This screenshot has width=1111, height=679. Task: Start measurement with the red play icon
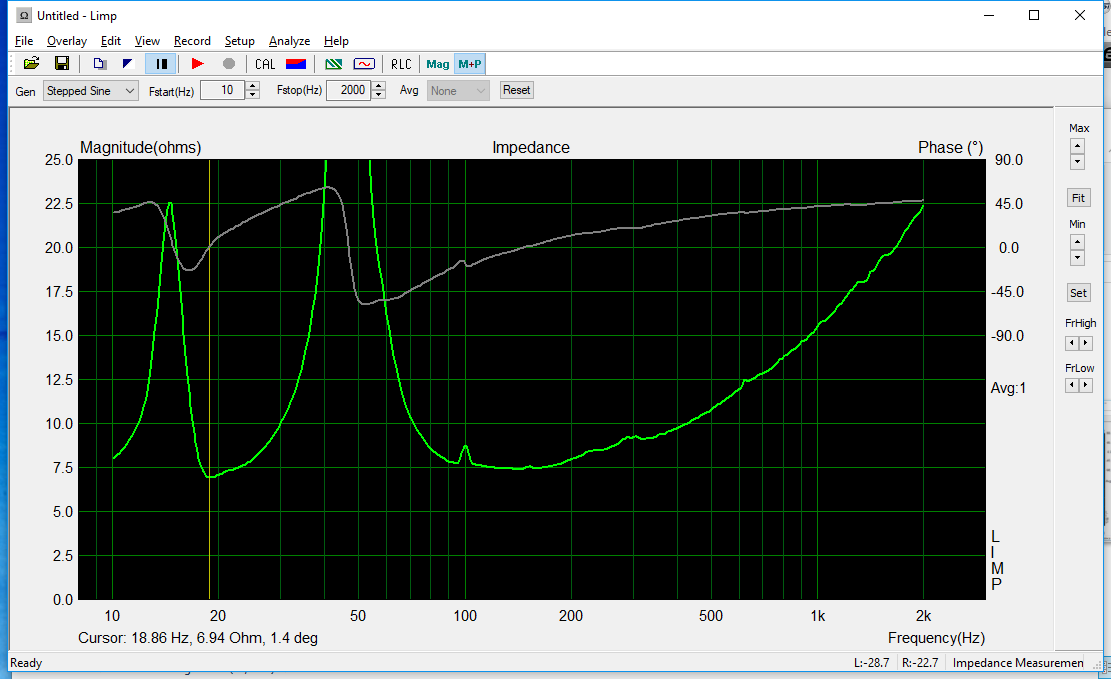pos(197,64)
